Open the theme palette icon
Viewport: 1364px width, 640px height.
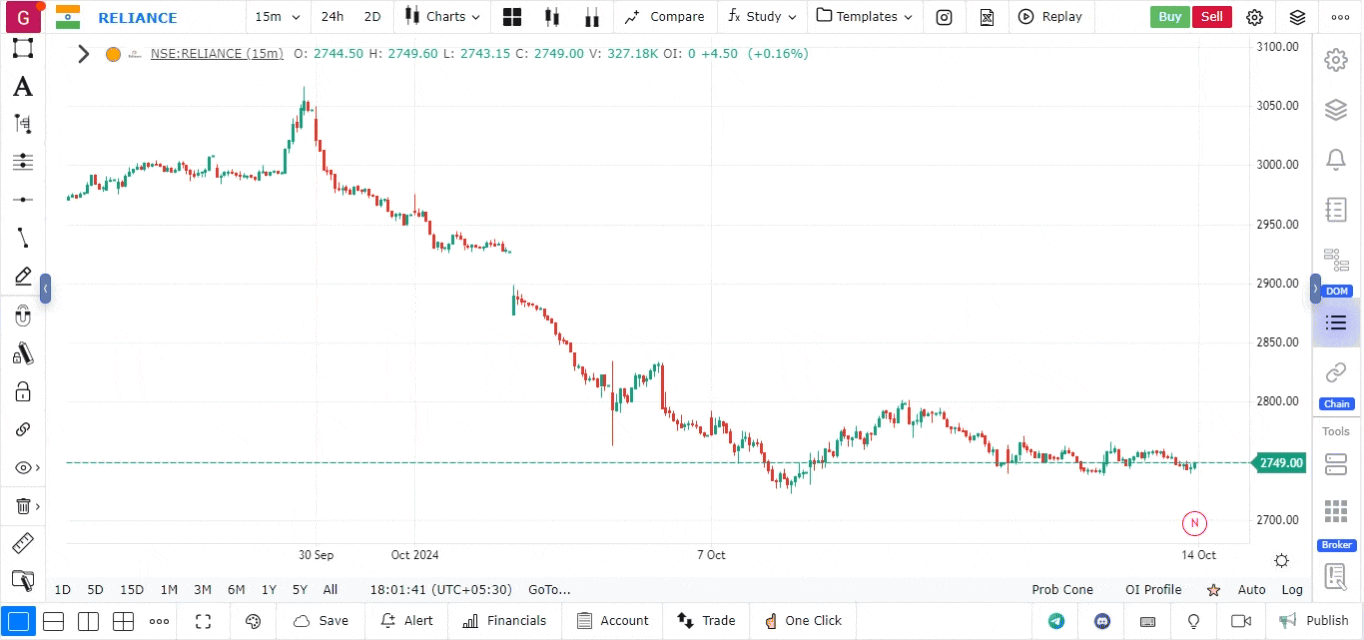click(253, 621)
